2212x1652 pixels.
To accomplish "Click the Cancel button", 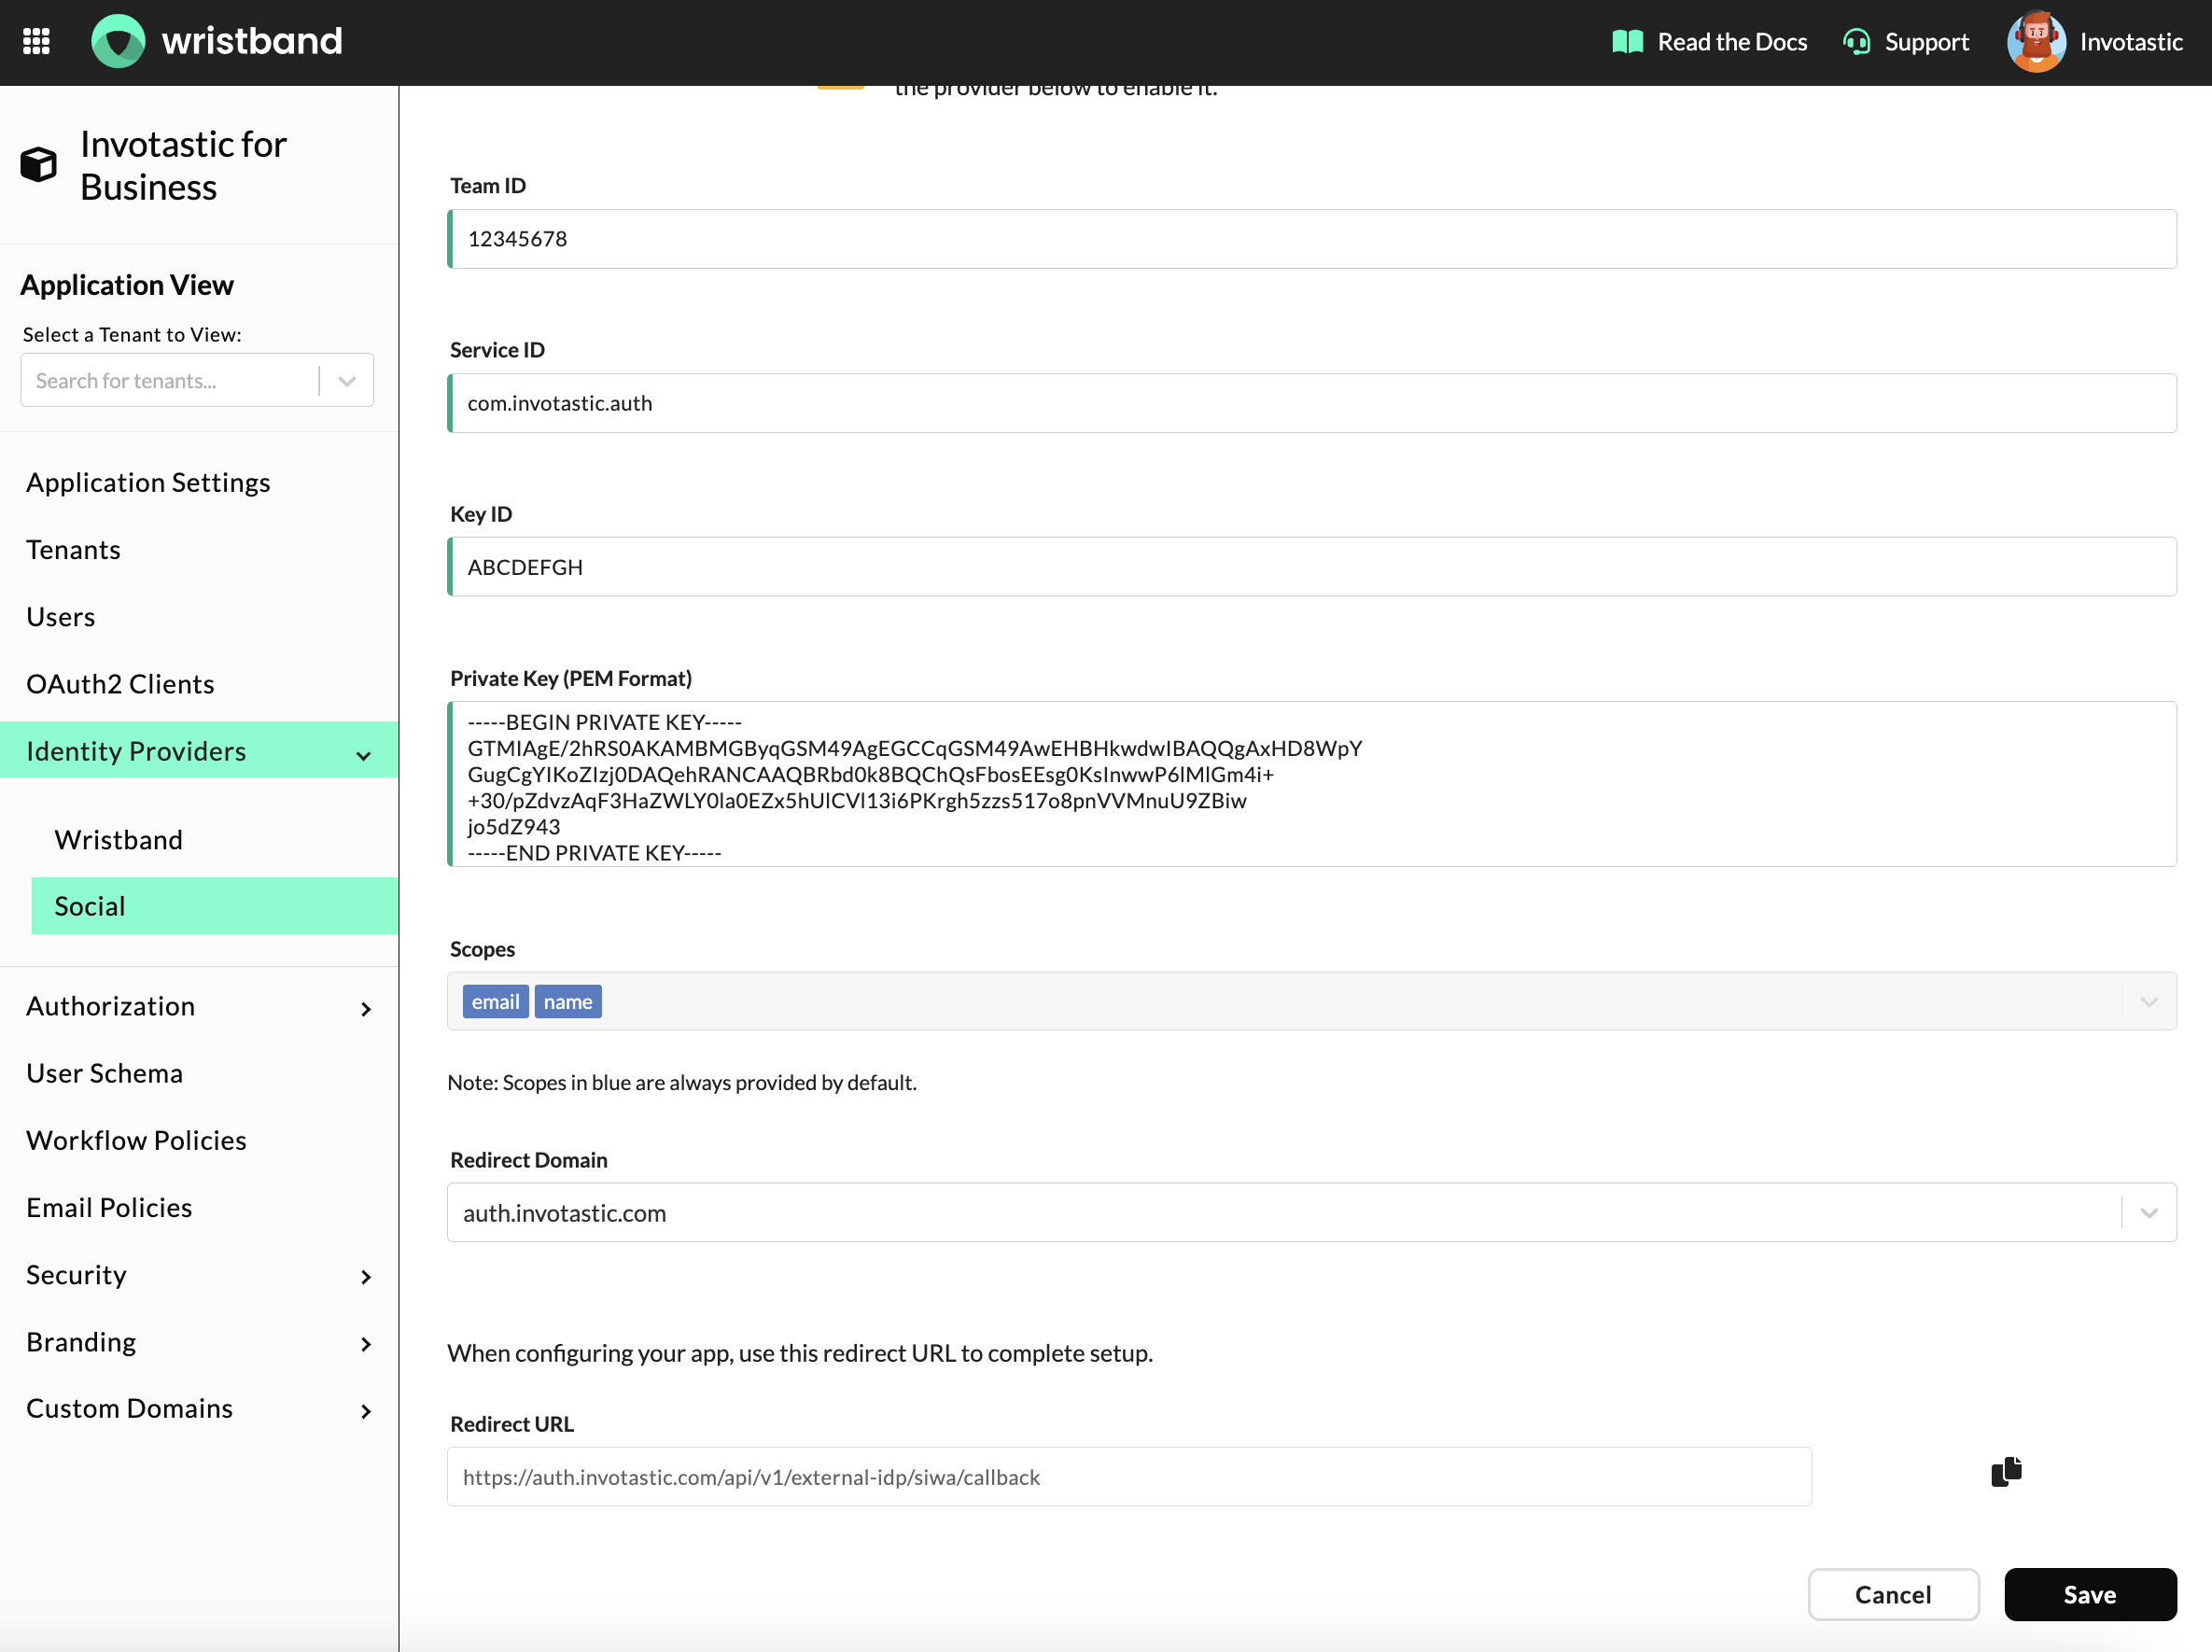I will 1893,1594.
